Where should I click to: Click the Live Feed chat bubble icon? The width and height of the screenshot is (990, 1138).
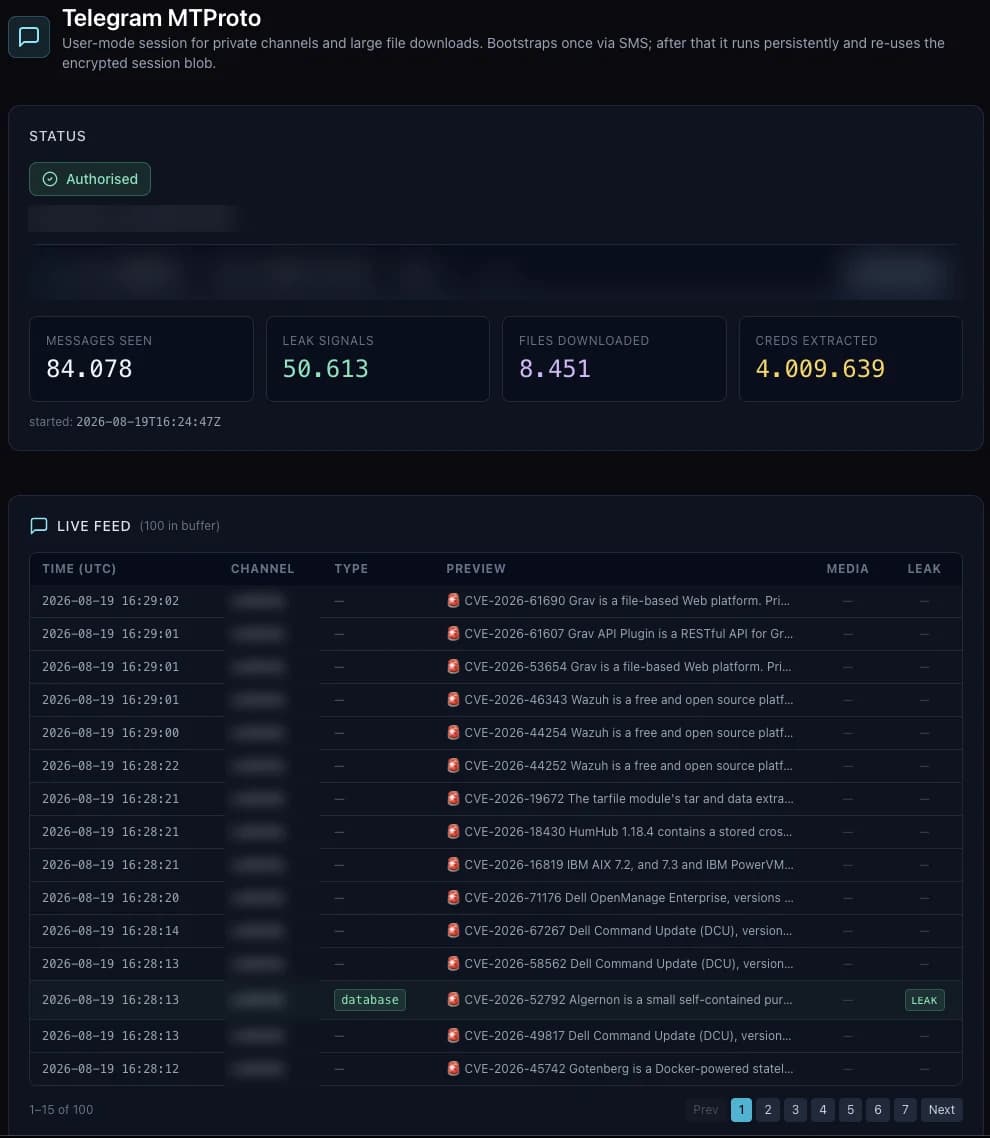coord(39,525)
